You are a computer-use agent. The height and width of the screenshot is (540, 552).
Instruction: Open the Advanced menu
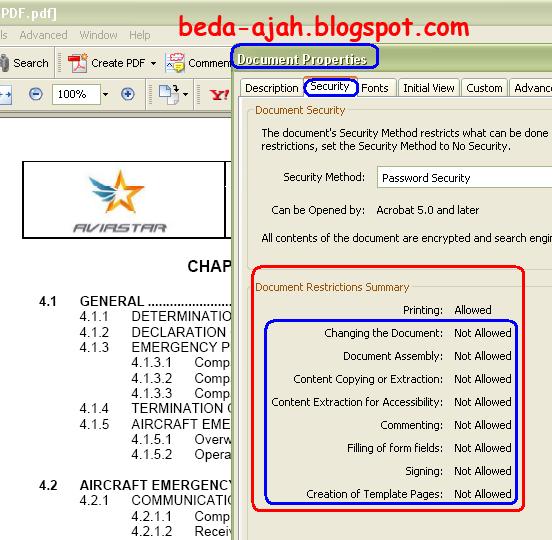[x=43, y=35]
